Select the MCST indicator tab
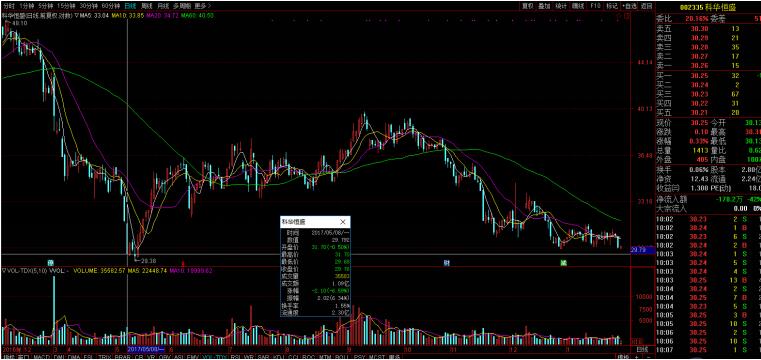 pyautogui.click(x=376, y=356)
